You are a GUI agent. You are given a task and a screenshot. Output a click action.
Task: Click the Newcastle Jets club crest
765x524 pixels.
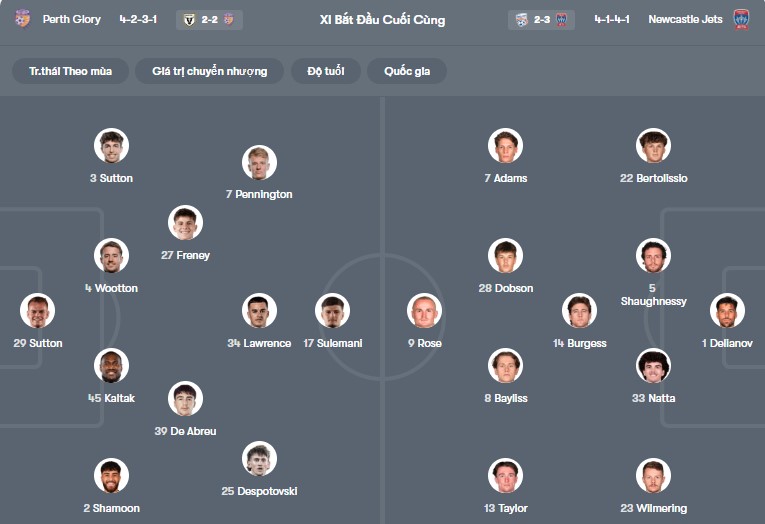741,19
